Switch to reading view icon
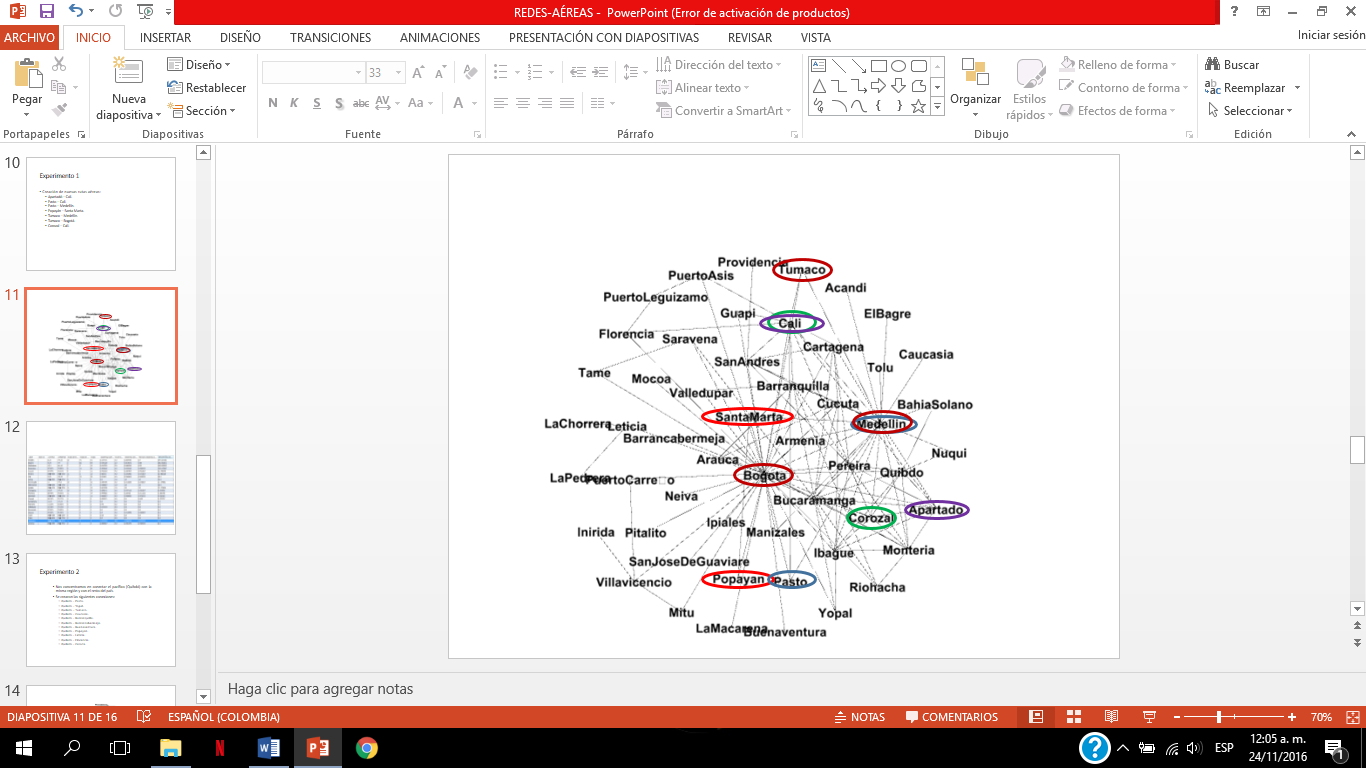Viewport: 1366px width, 768px height. [x=1111, y=717]
